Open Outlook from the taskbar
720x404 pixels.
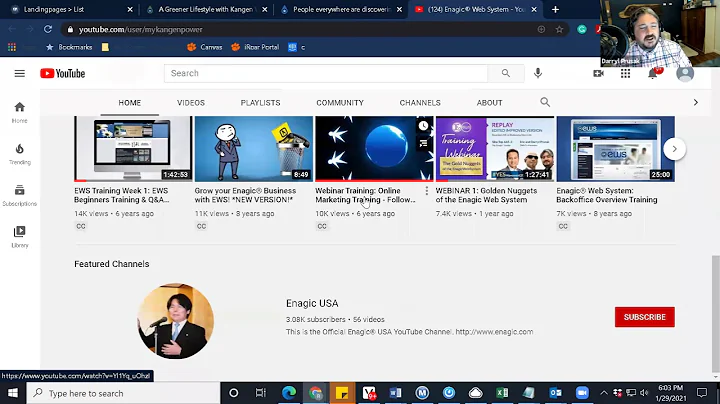[555, 393]
